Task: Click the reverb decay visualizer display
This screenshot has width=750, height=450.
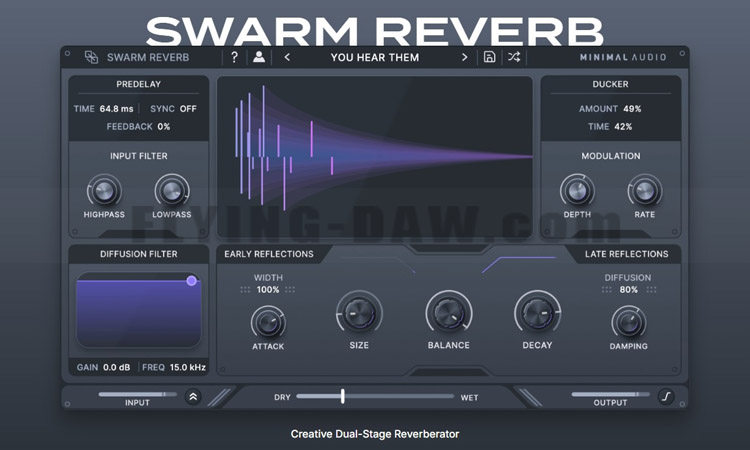Action: click(x=375, y=156)
